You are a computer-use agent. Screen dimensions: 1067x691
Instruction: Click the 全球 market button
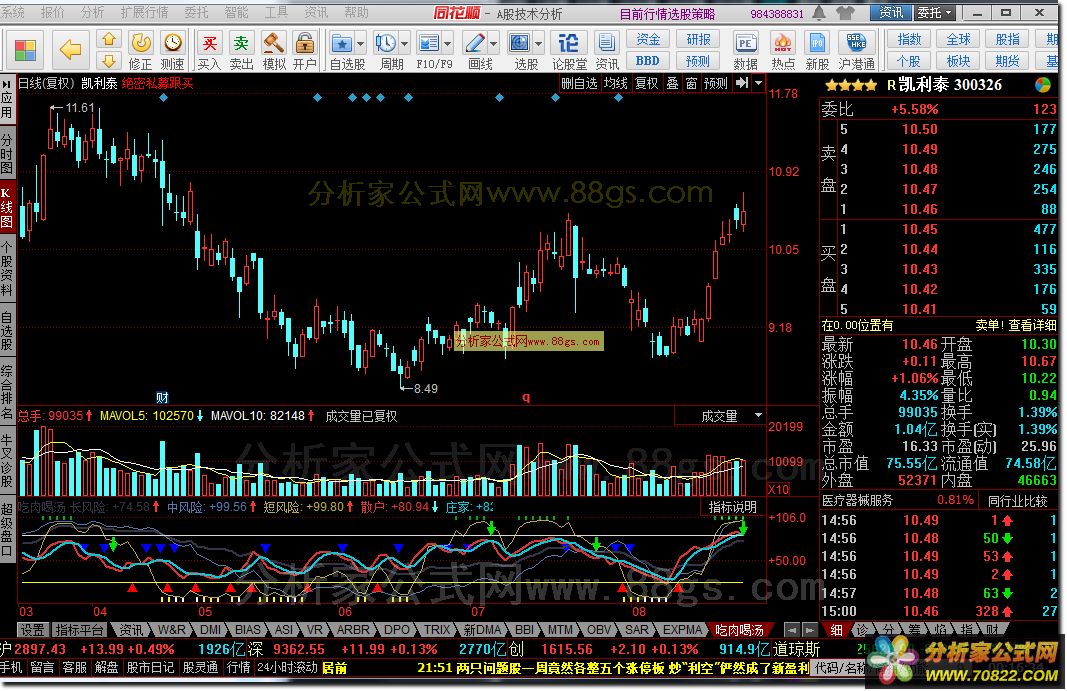(x=958, y=39)
